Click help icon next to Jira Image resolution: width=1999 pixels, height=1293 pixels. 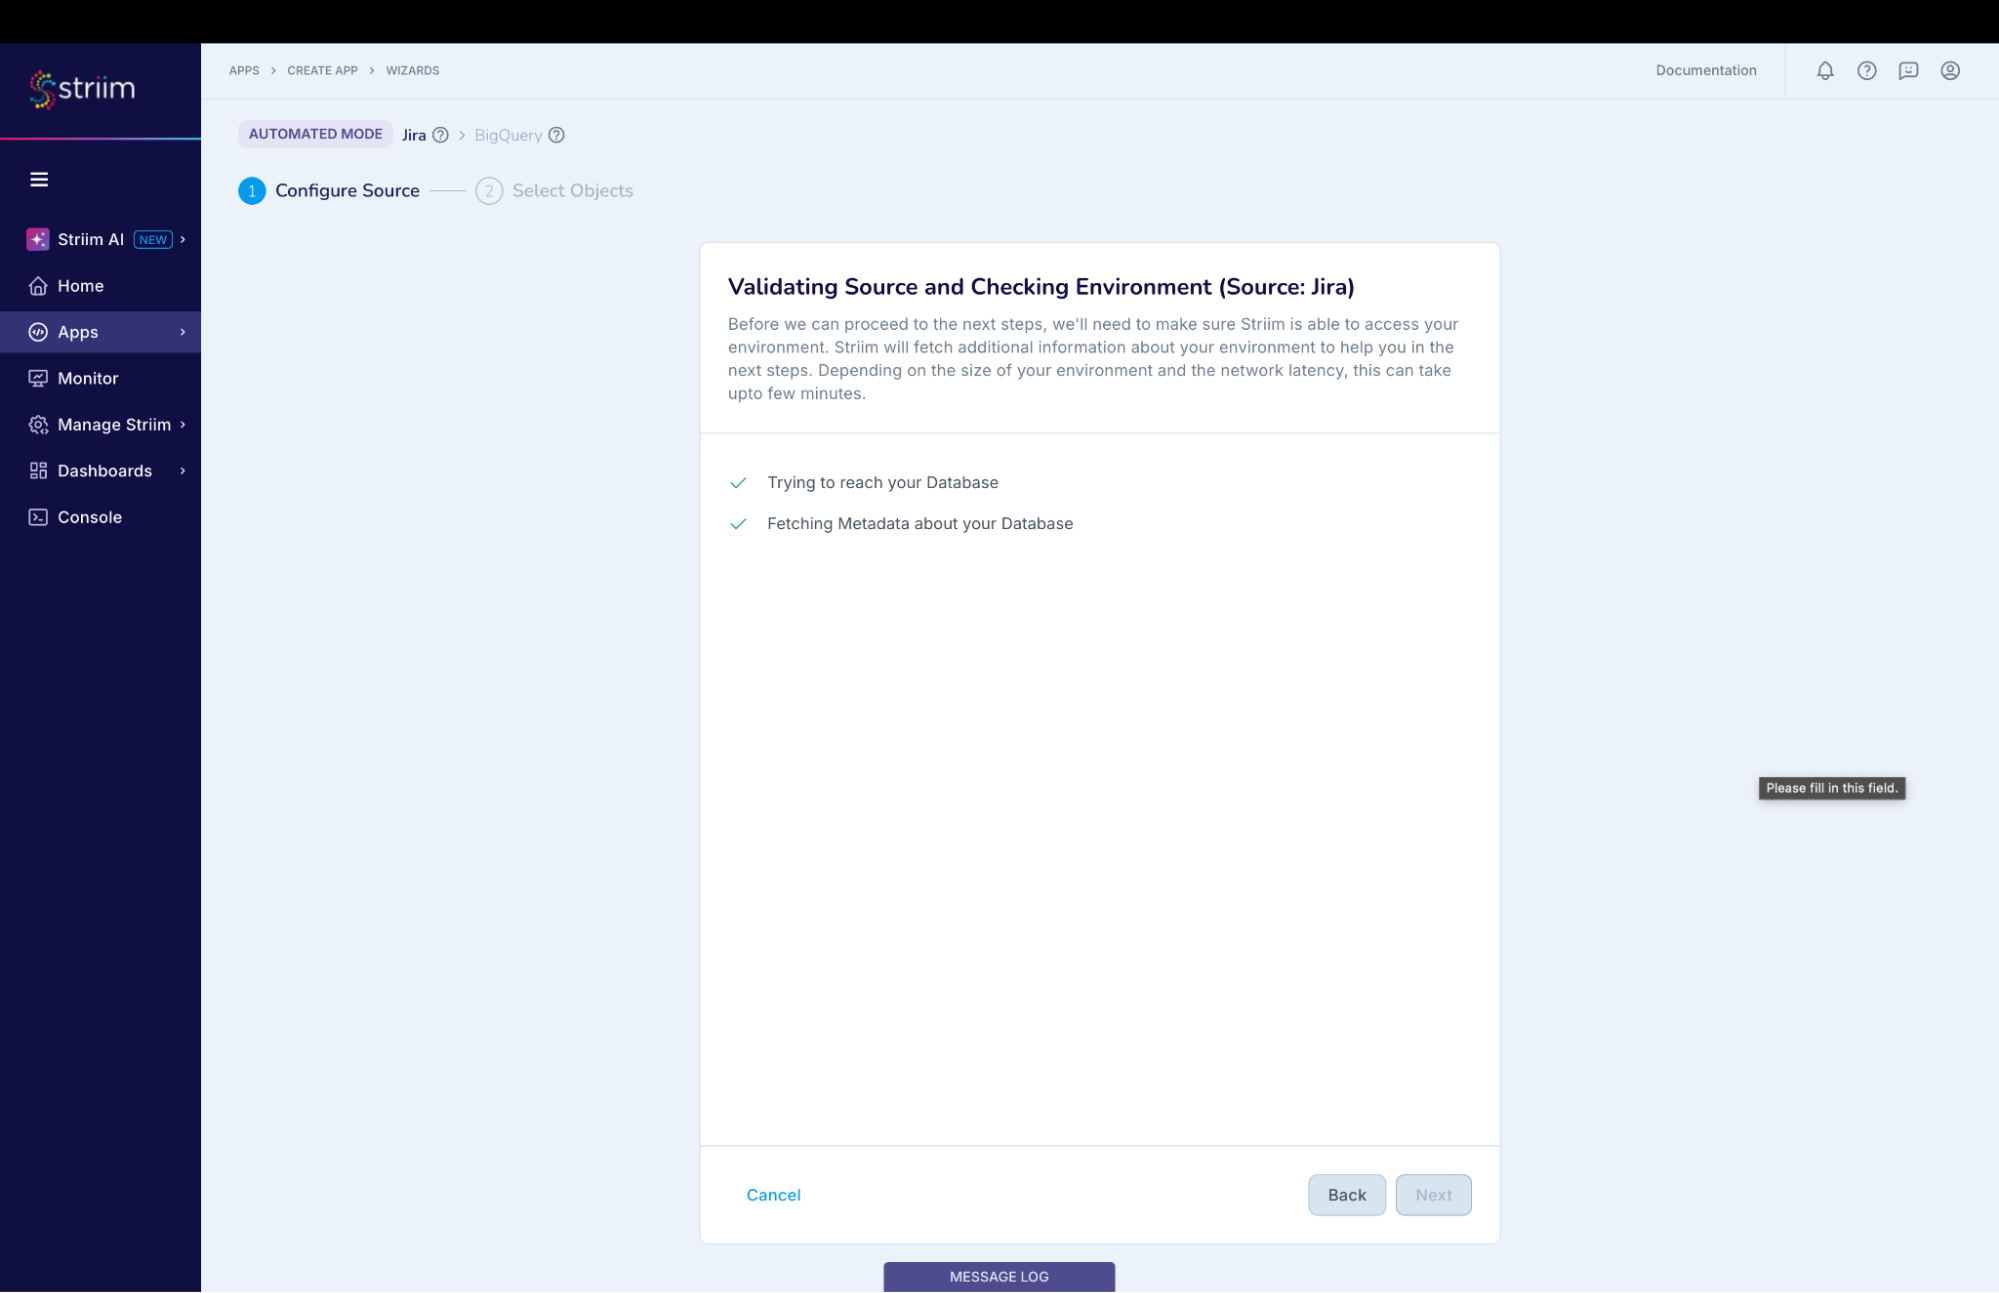440,135
